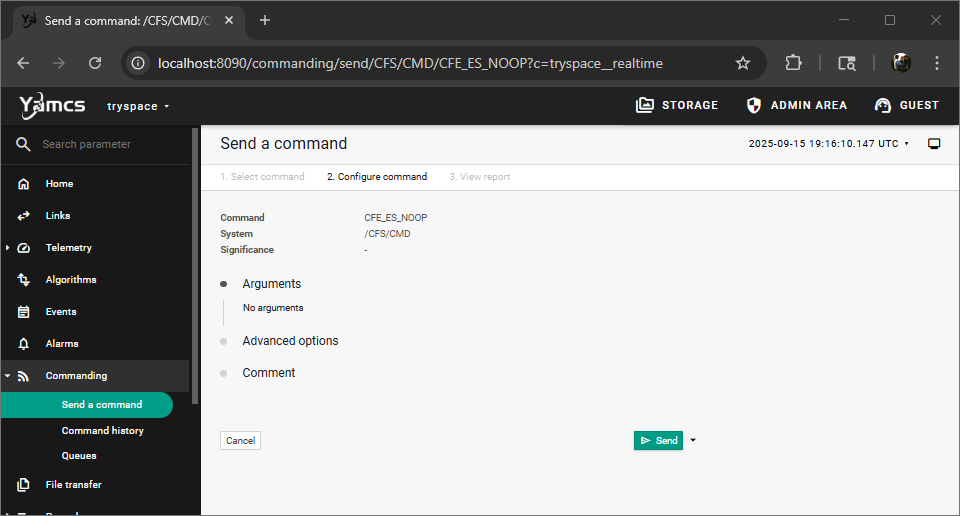The image size is (960, 516).
Task: Open Links via its arrows icon
Action: coord(24,216)
